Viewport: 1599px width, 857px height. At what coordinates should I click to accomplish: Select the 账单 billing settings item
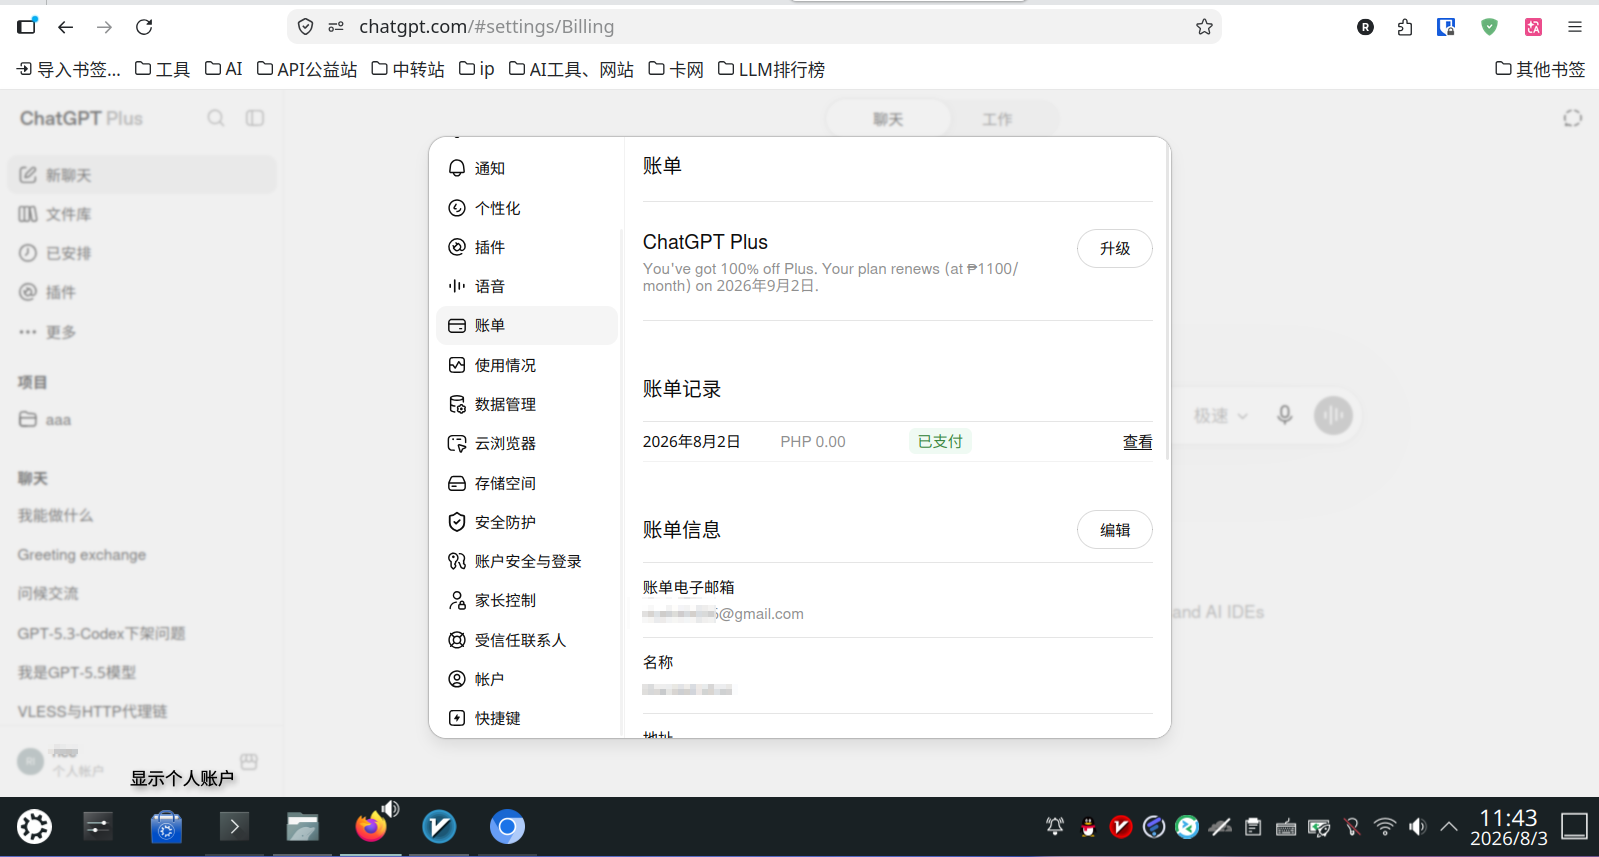click(527, 325)
